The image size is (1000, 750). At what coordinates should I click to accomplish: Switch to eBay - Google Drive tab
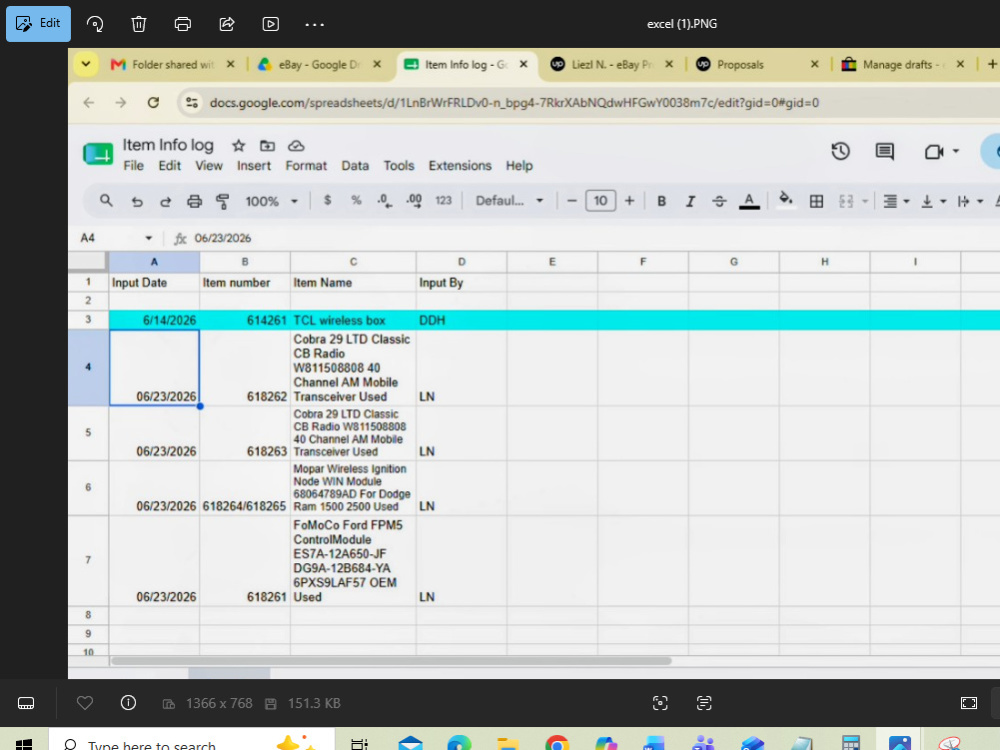click(x=319, y=64)
